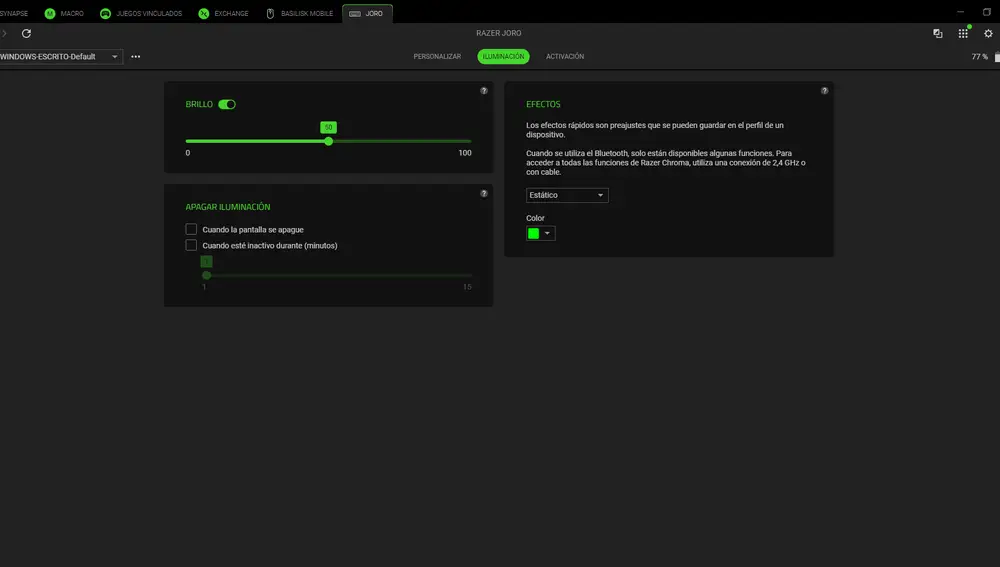
Task: Restore down the Synapse window
Action: 987,12
